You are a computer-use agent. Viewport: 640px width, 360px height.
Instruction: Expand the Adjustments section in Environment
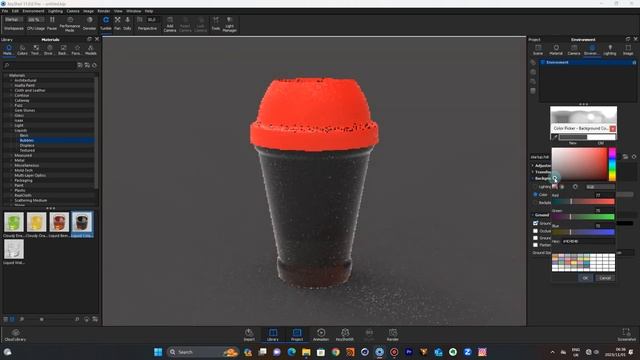point(533,166)
